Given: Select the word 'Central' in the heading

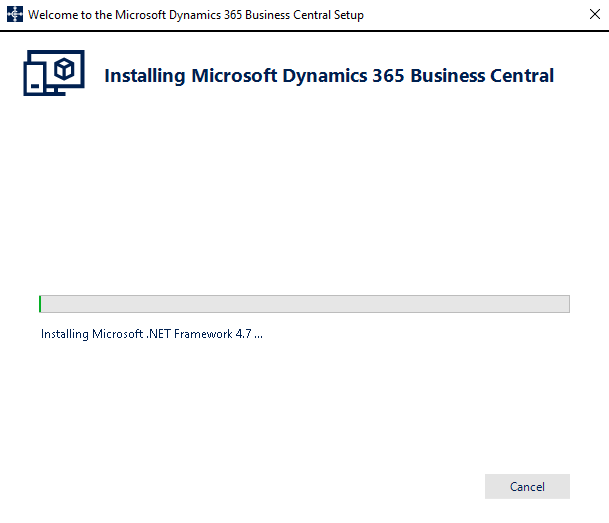Looking at the screenshot, I should [522, 75].
